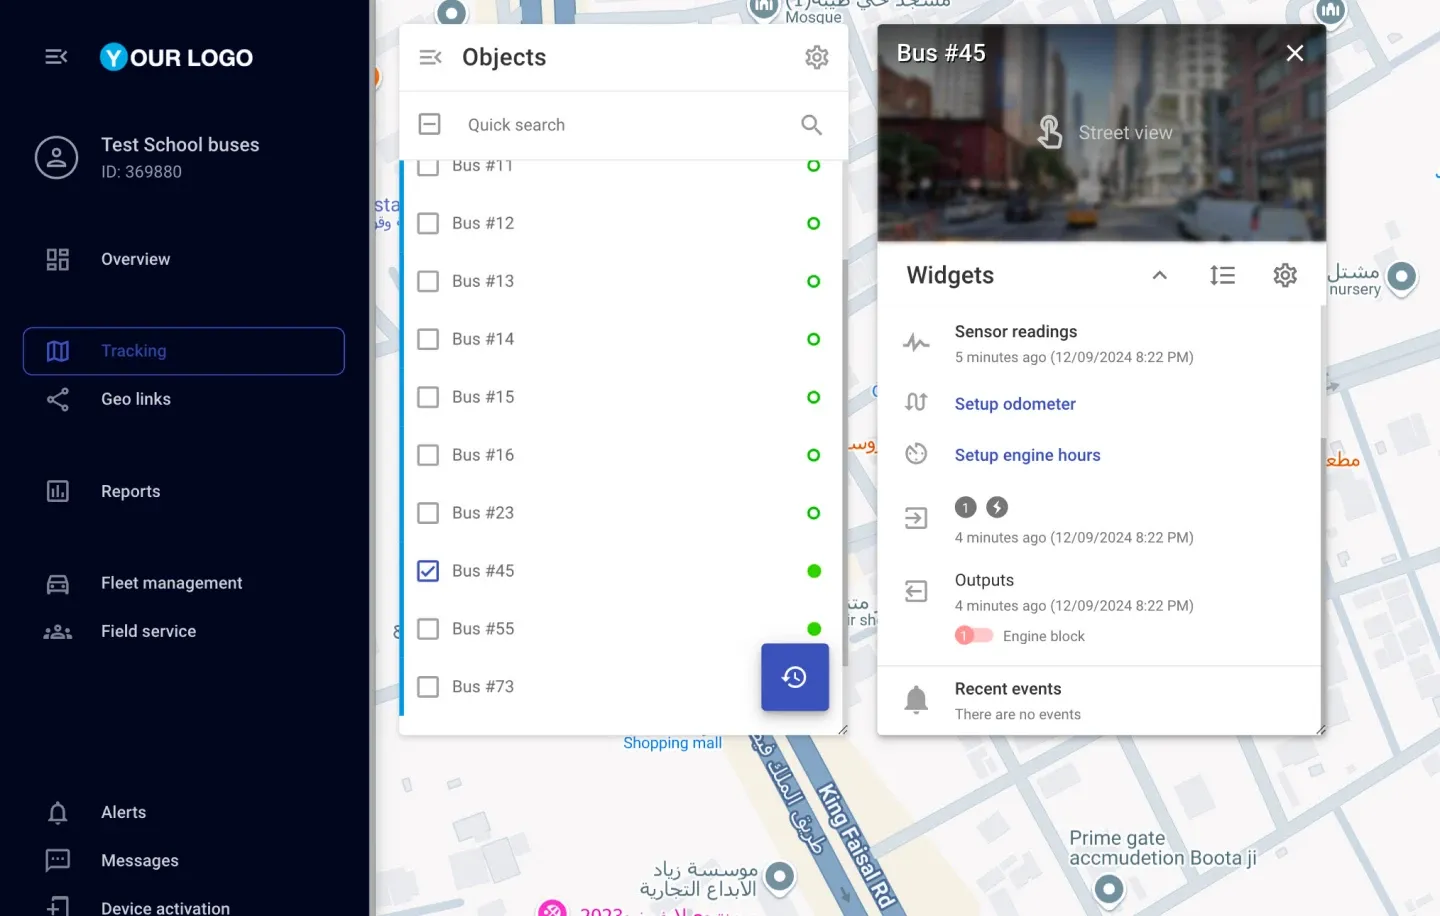
Task: Click the YOUR LOGO brand logo
Action: pyautogui.click(x=177, y=57)
